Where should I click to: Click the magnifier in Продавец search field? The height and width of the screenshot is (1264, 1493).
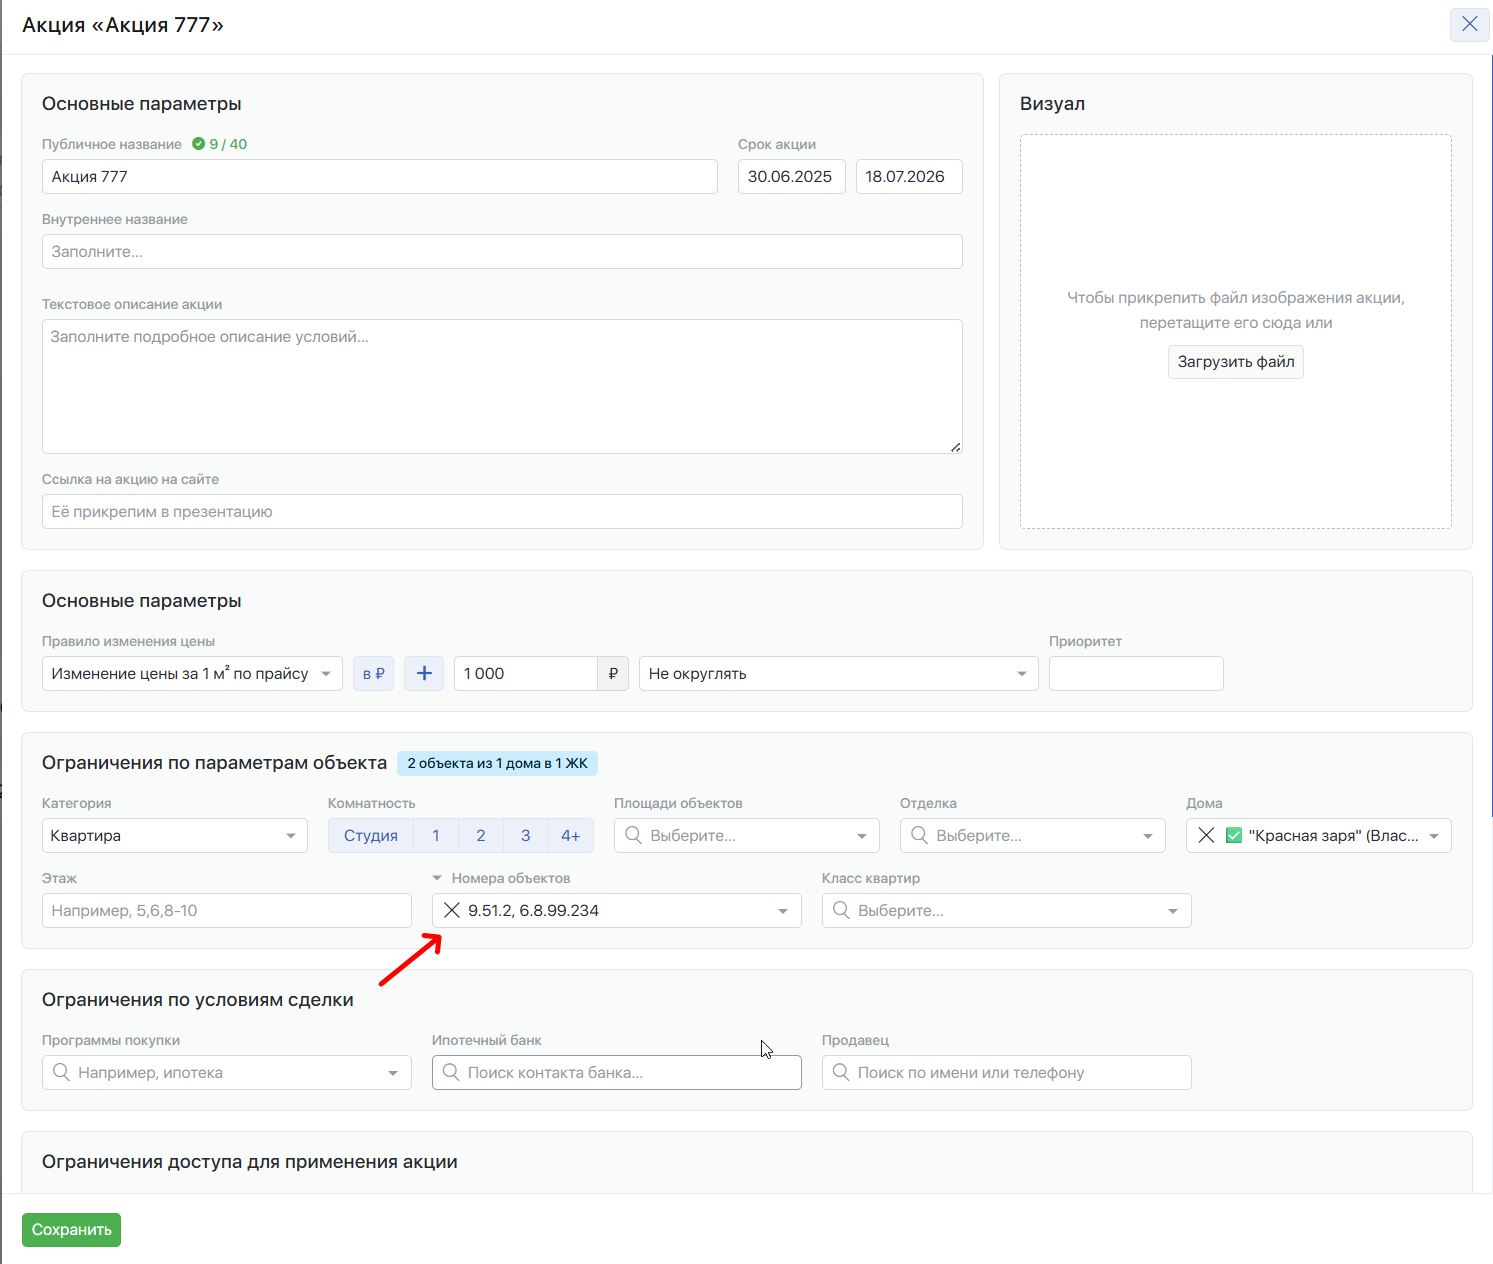(841, 1072)
